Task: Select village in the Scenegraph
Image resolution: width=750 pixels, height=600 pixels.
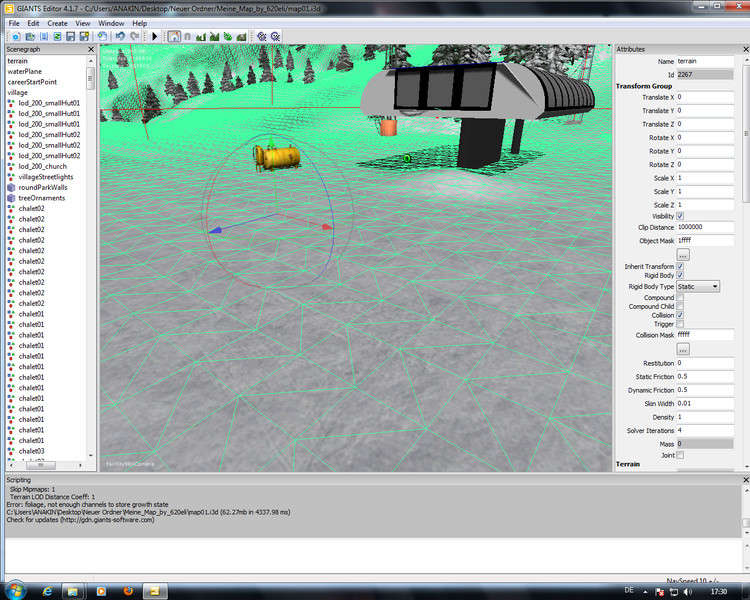Action: (x=18, y=93)
